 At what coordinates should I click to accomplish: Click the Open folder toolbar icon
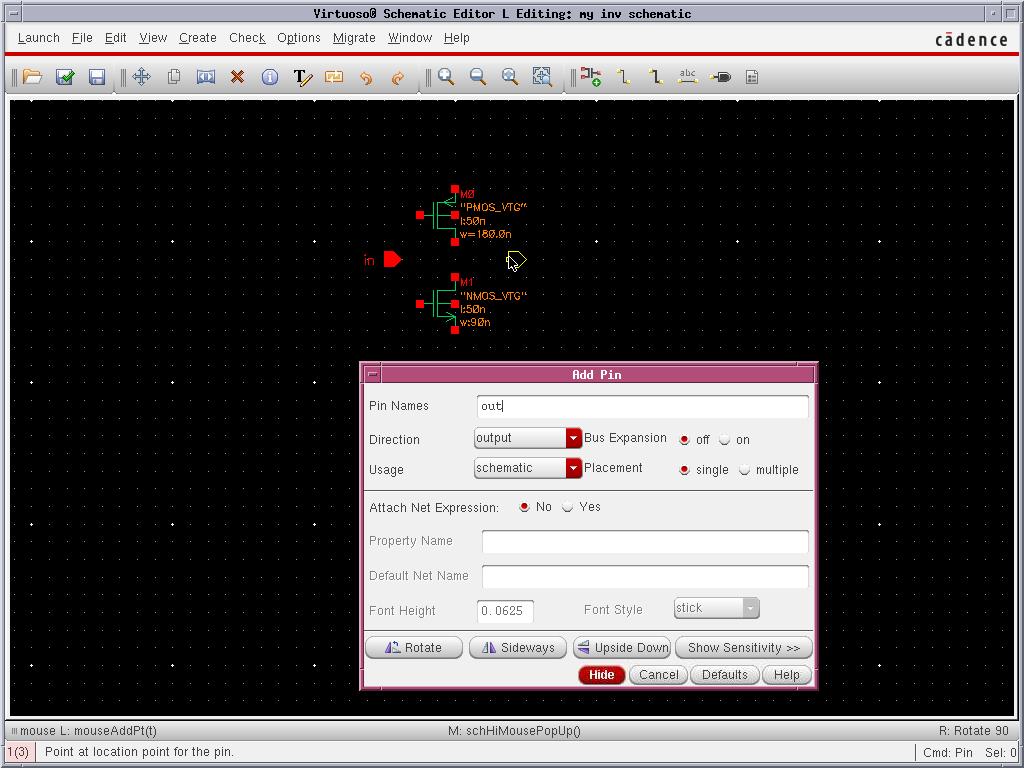[32, 77]
